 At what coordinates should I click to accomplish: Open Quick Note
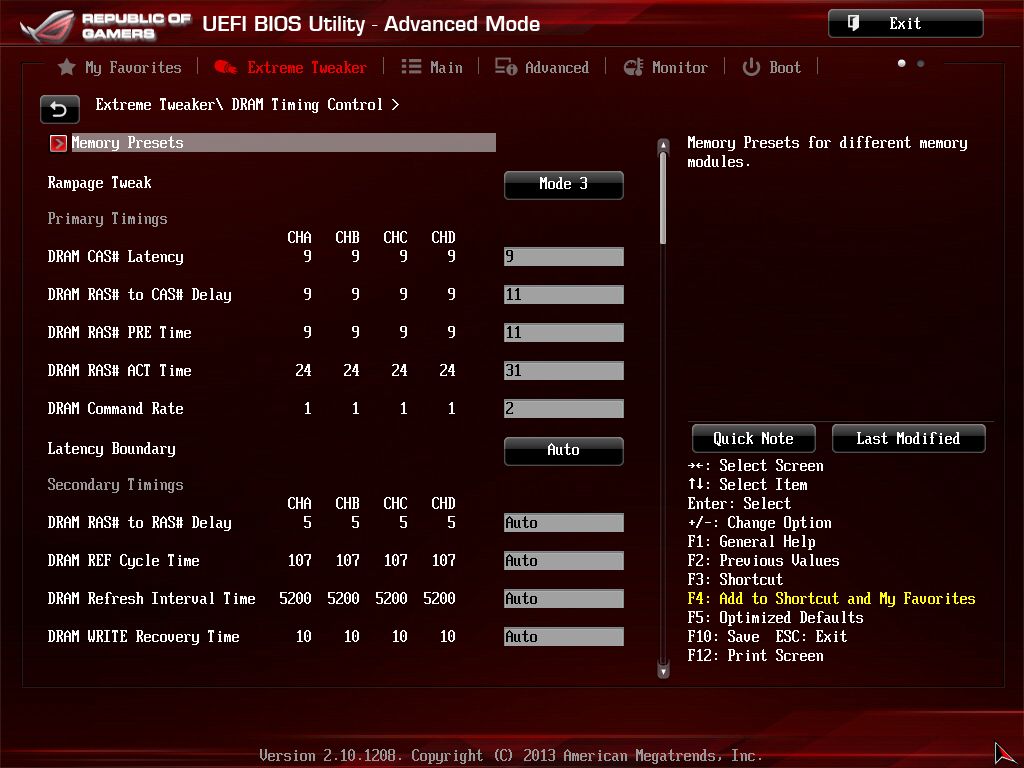(x=754, y=438)
